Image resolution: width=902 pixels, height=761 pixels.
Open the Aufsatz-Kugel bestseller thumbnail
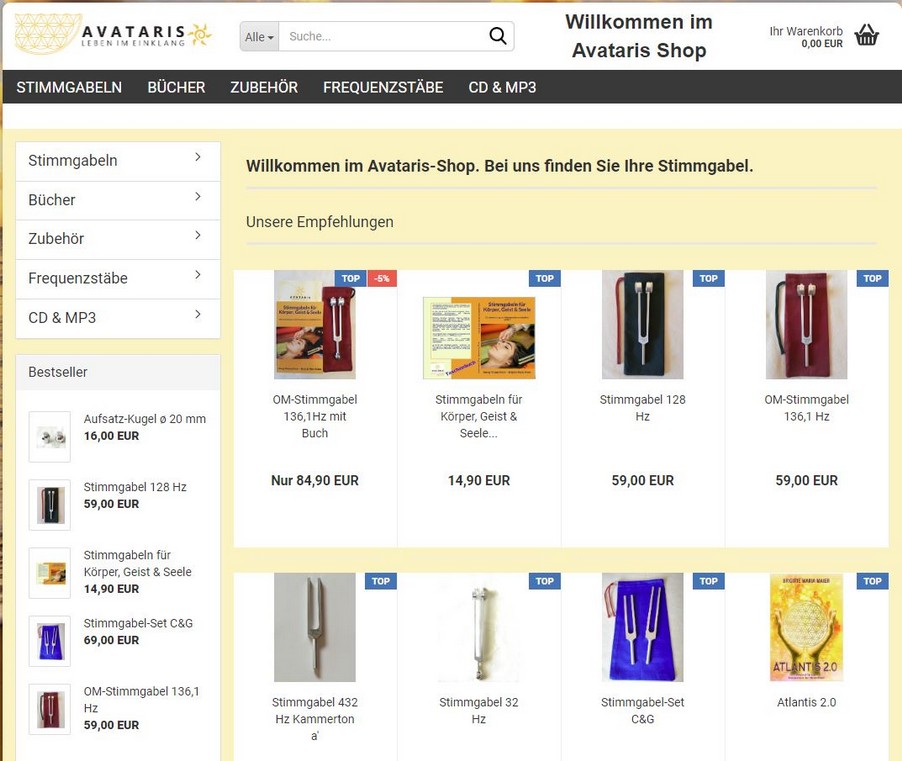[x=50, y=437]
